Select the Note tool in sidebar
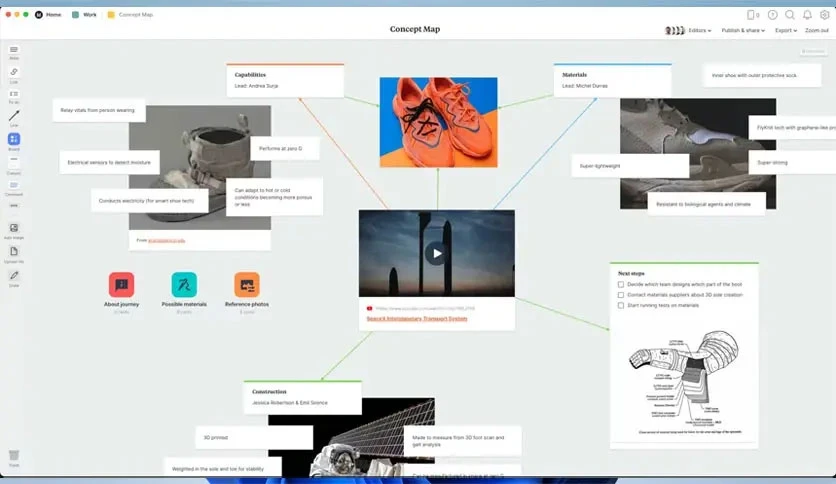Screen dimensions: 836x484 [14, 50]
